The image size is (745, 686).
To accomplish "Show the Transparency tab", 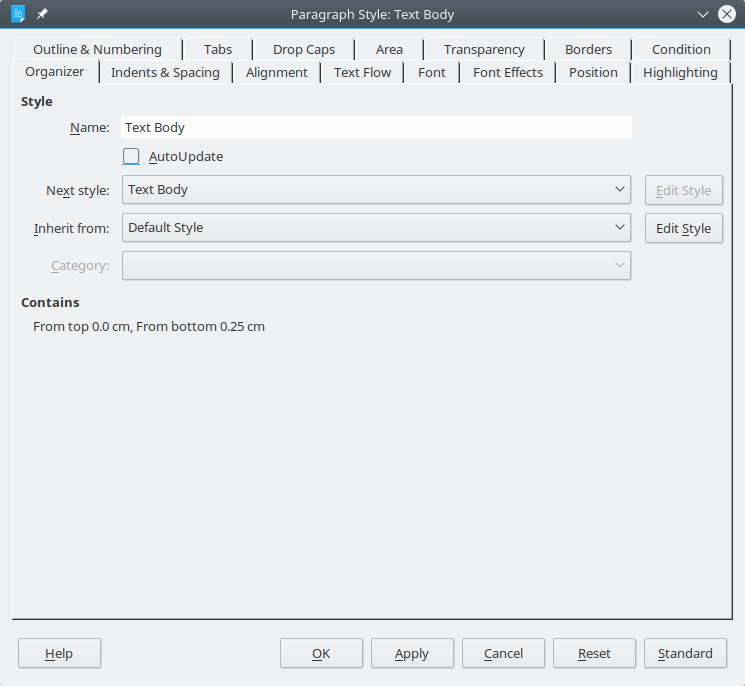I will (484, 50).
